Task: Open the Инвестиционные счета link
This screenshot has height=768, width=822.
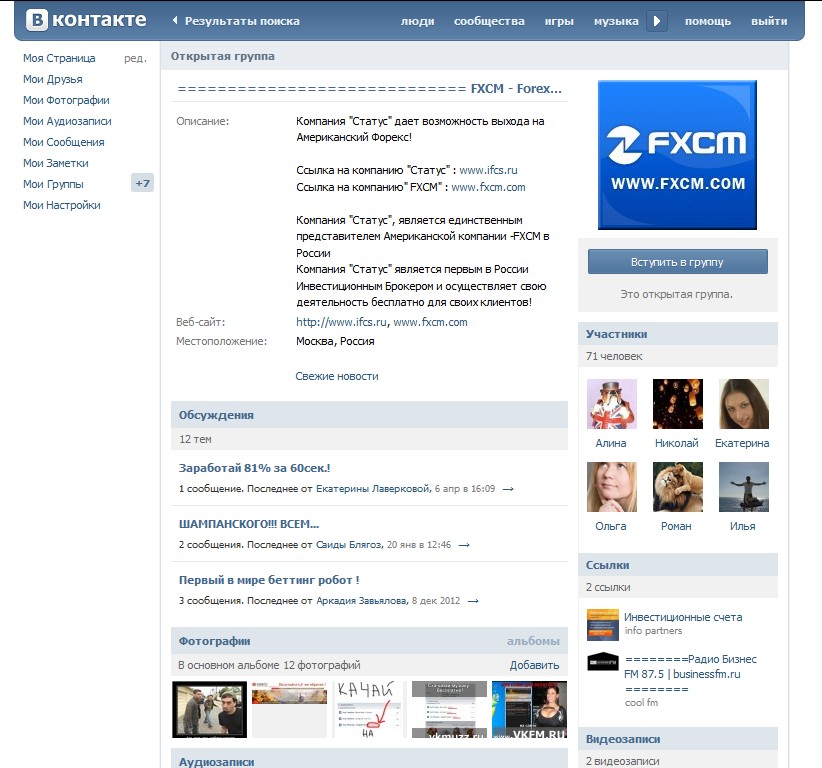Action: [x=683, y=617]
